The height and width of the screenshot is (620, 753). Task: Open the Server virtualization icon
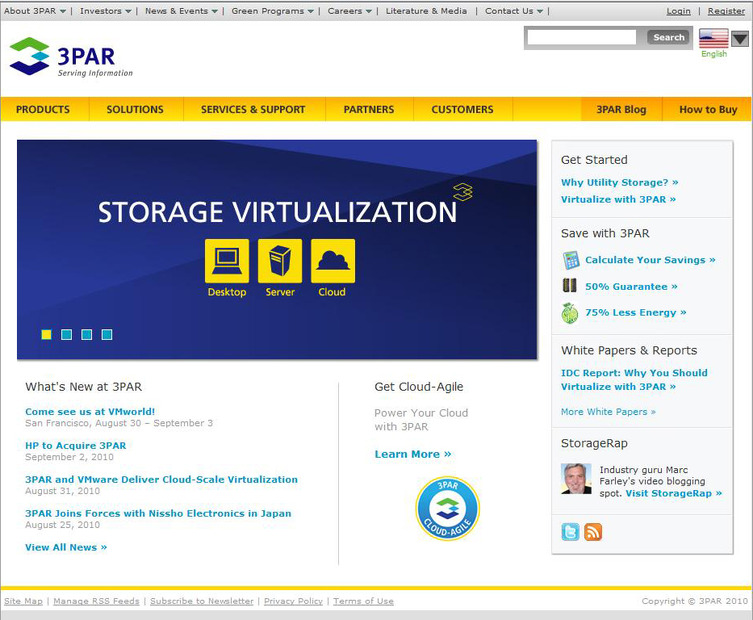point(280,261)
